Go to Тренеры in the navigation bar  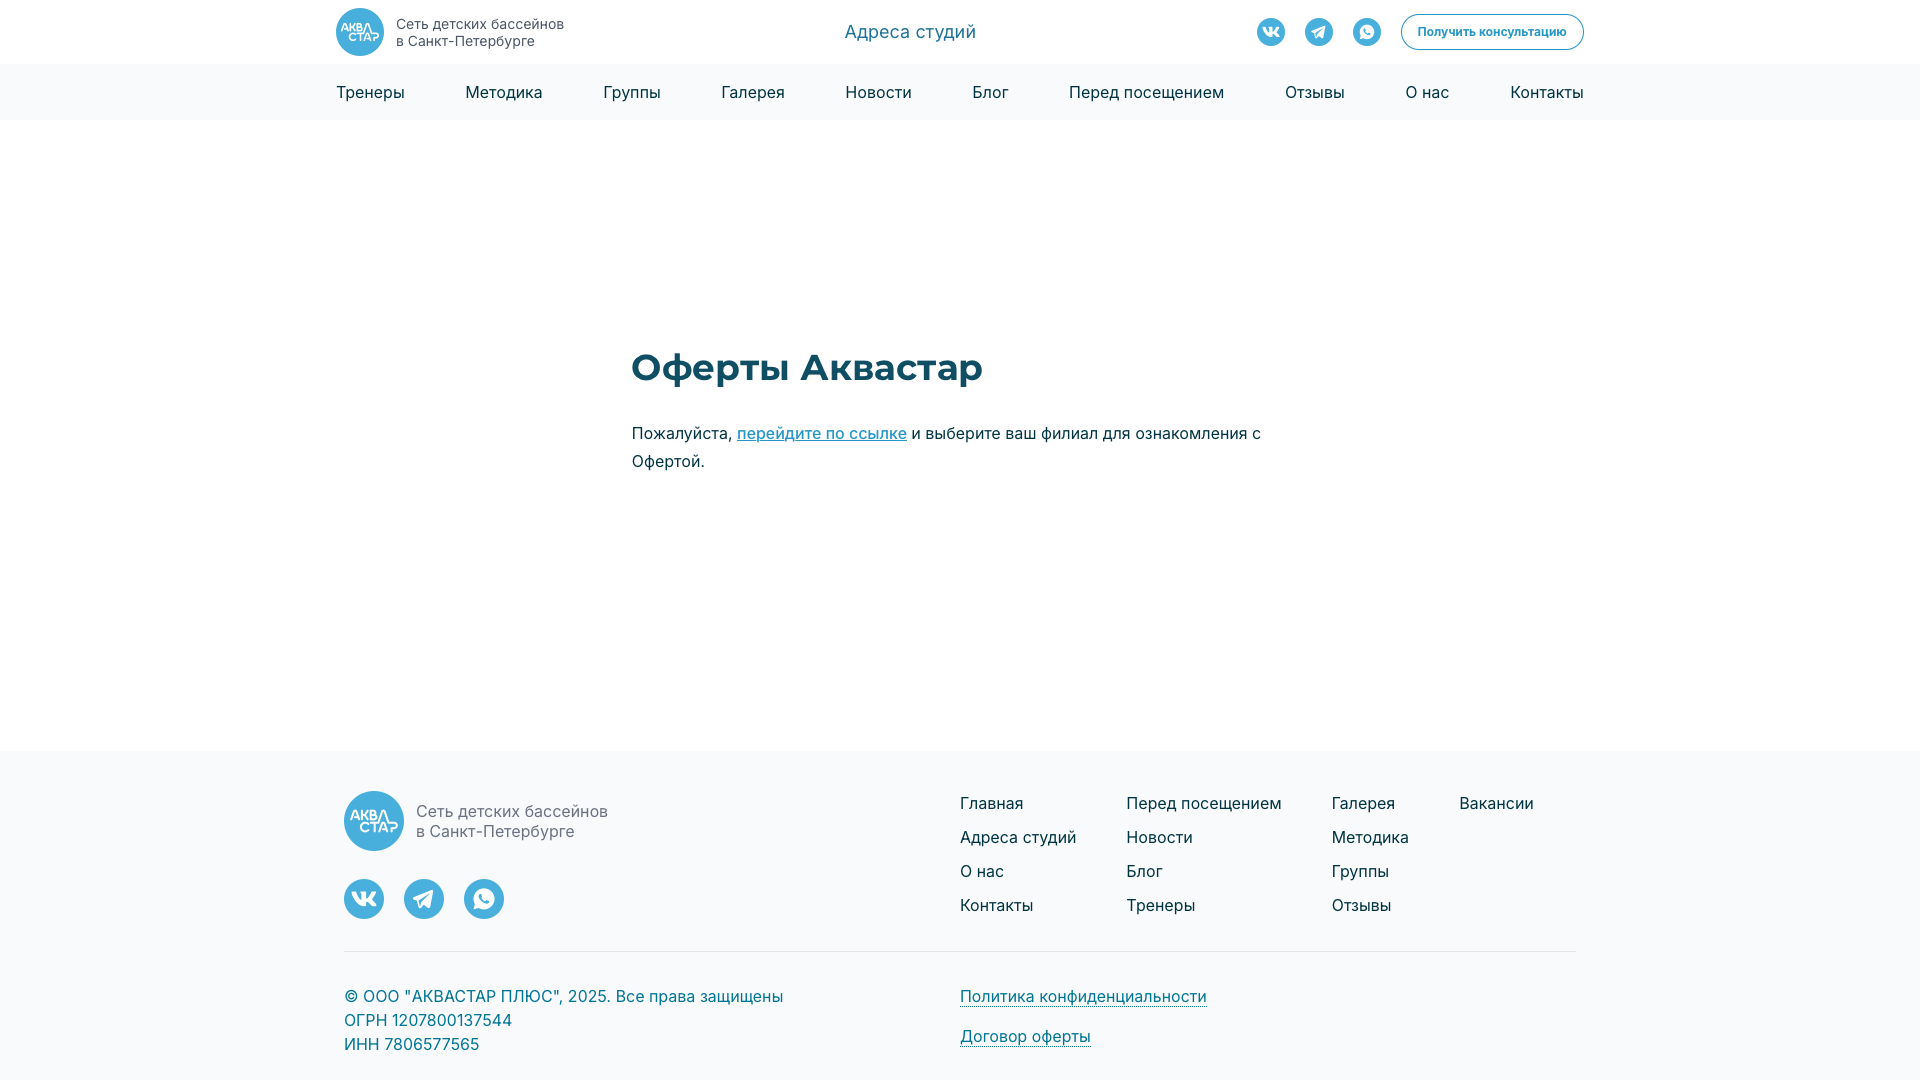[x=370, y=92]
